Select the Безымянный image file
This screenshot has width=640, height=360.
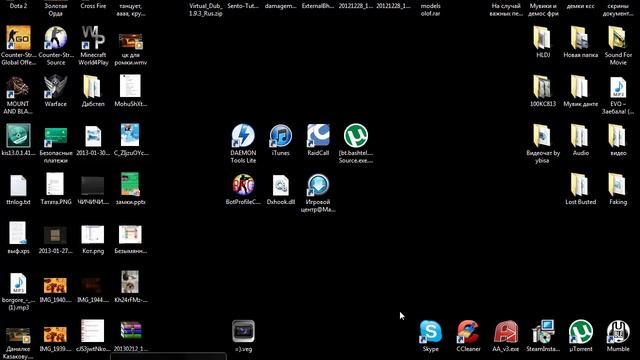131,235
